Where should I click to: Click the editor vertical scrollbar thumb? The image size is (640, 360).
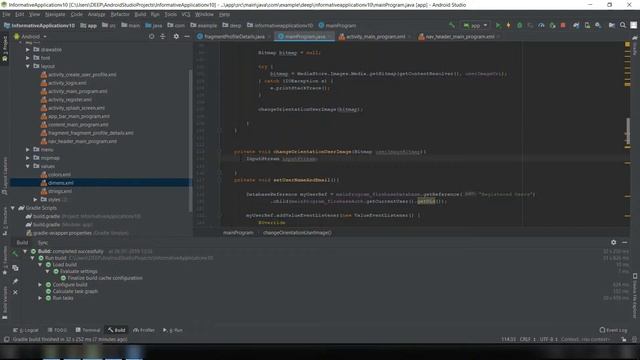click(628, 131)
